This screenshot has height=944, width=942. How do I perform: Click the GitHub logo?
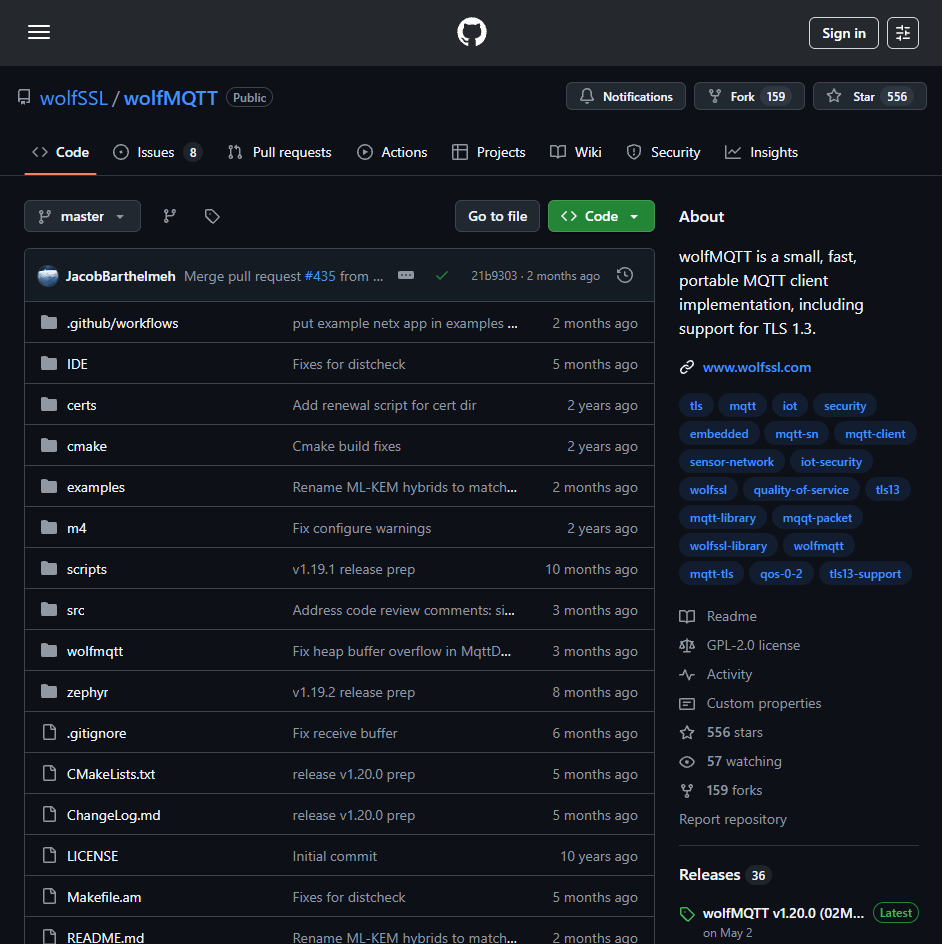click(x=471, y=32)
